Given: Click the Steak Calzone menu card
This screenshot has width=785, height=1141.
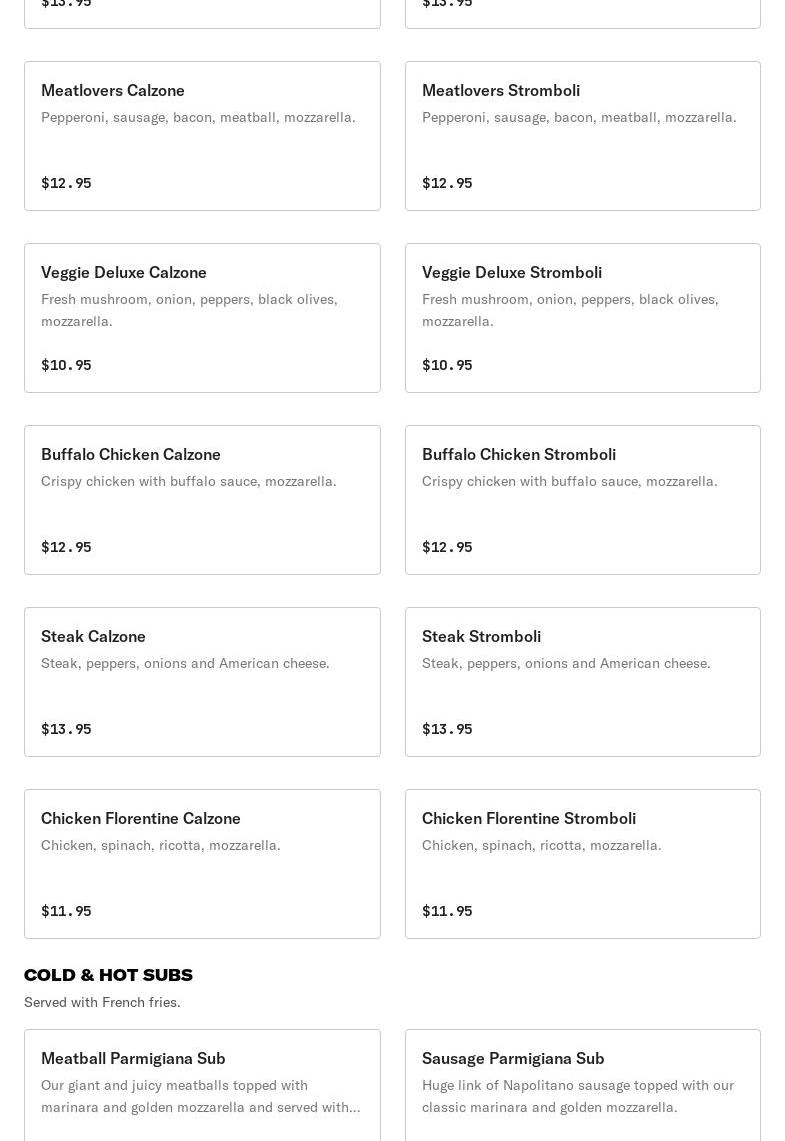Looking at the screenshot, I should [x=202, y=682].
